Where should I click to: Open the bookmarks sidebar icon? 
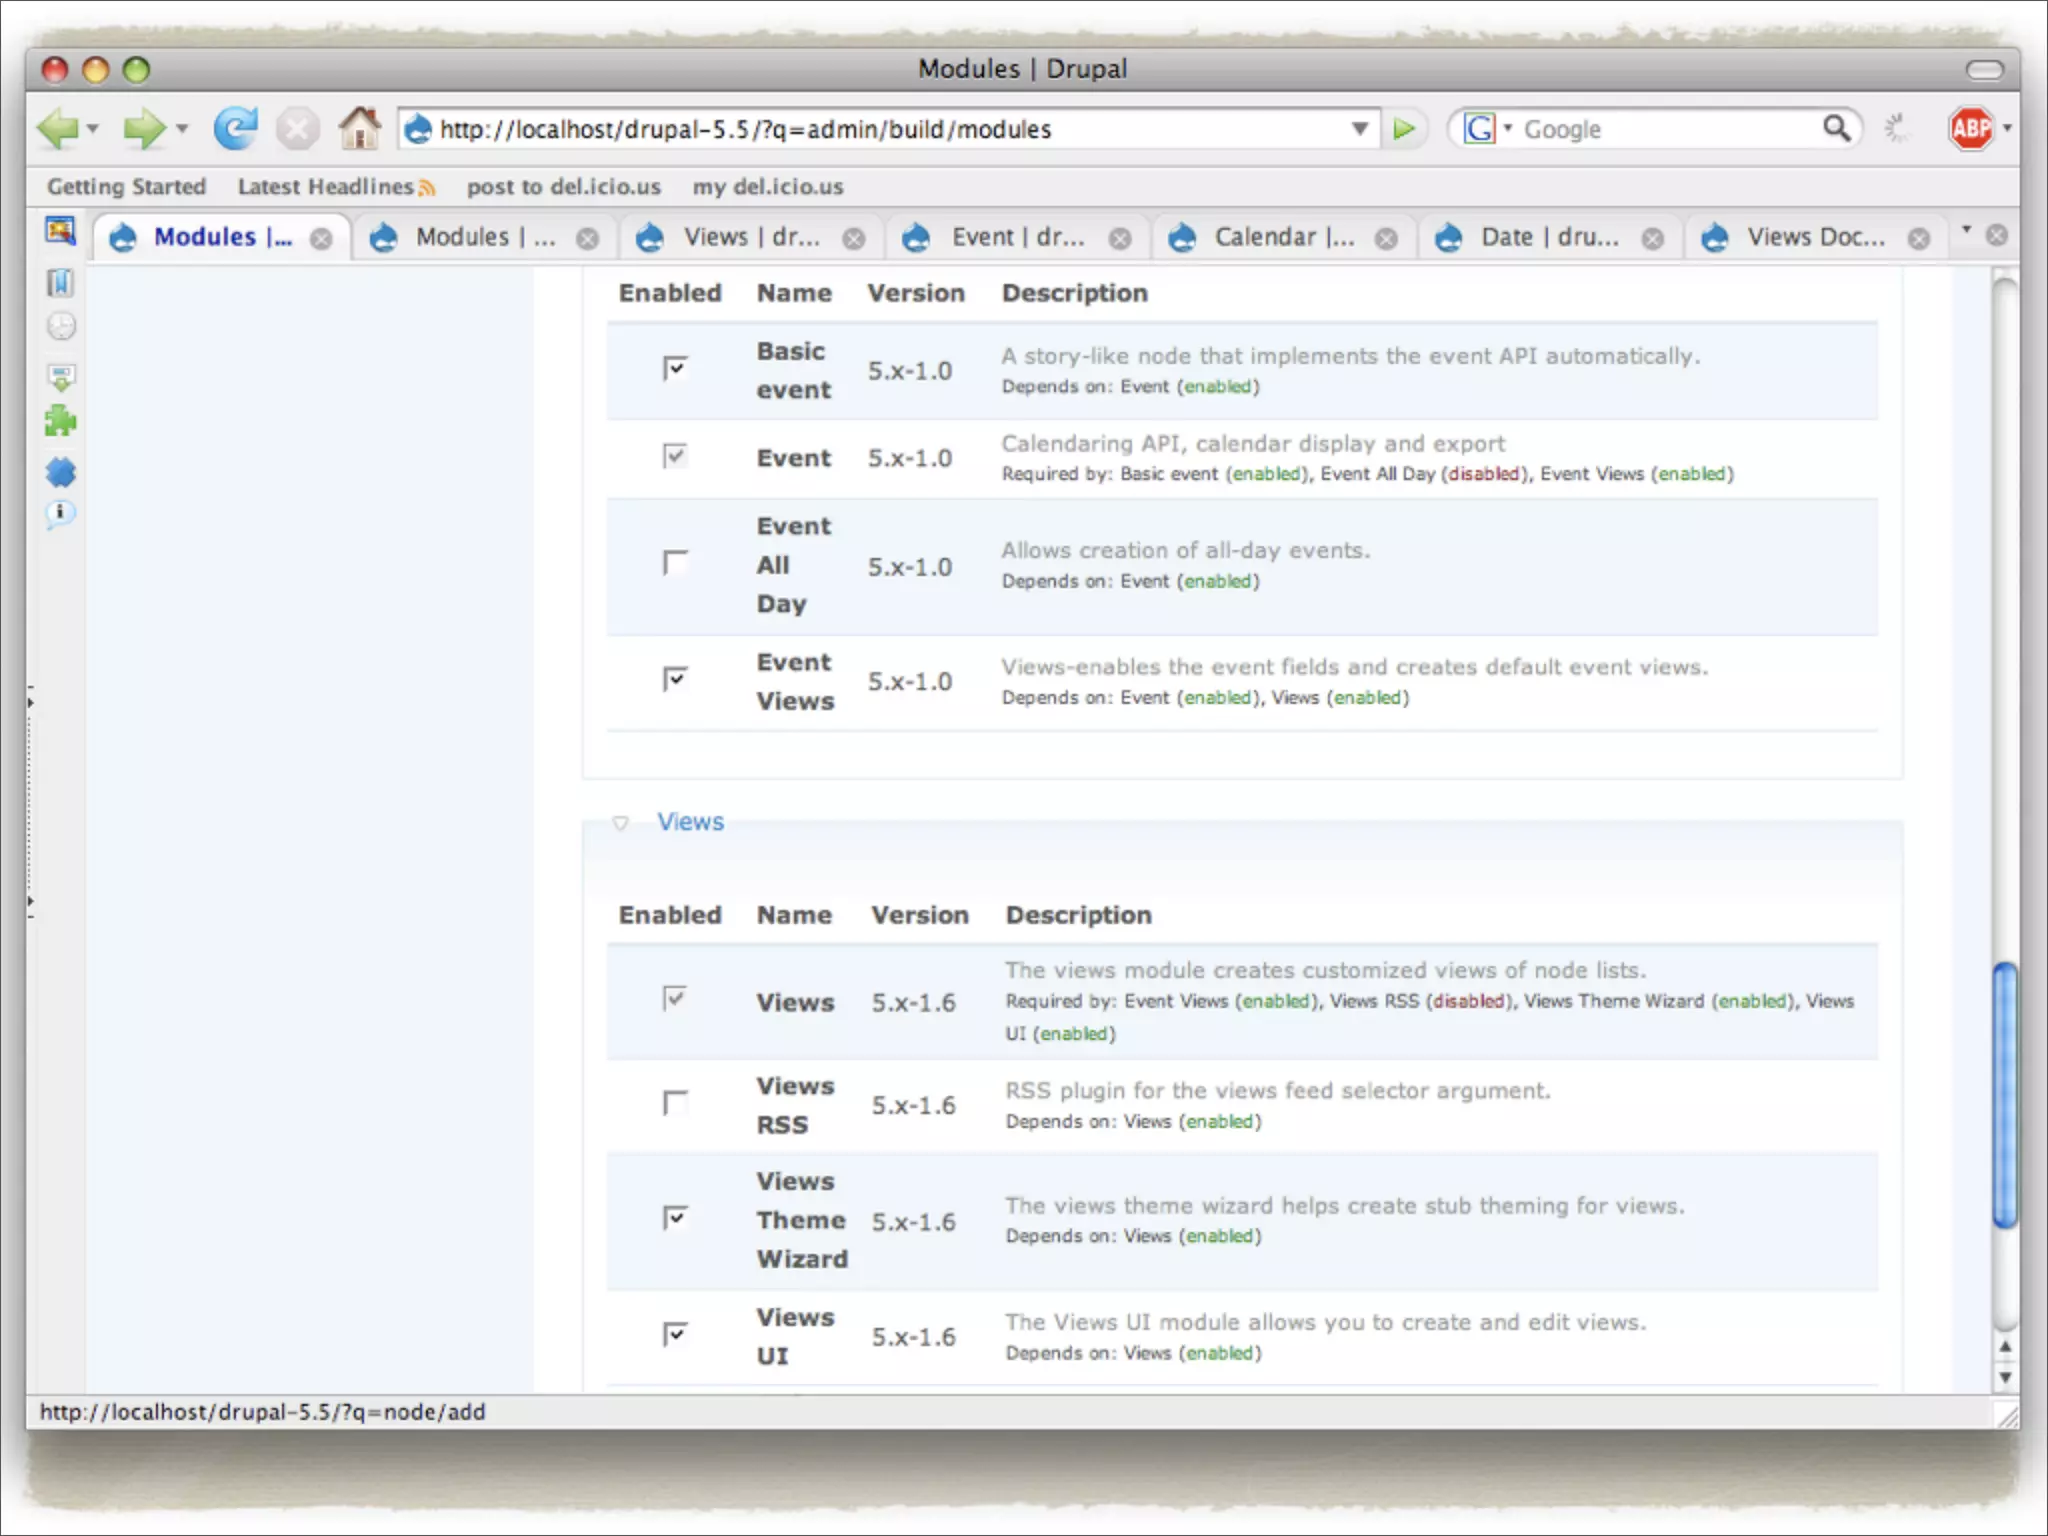61,283
